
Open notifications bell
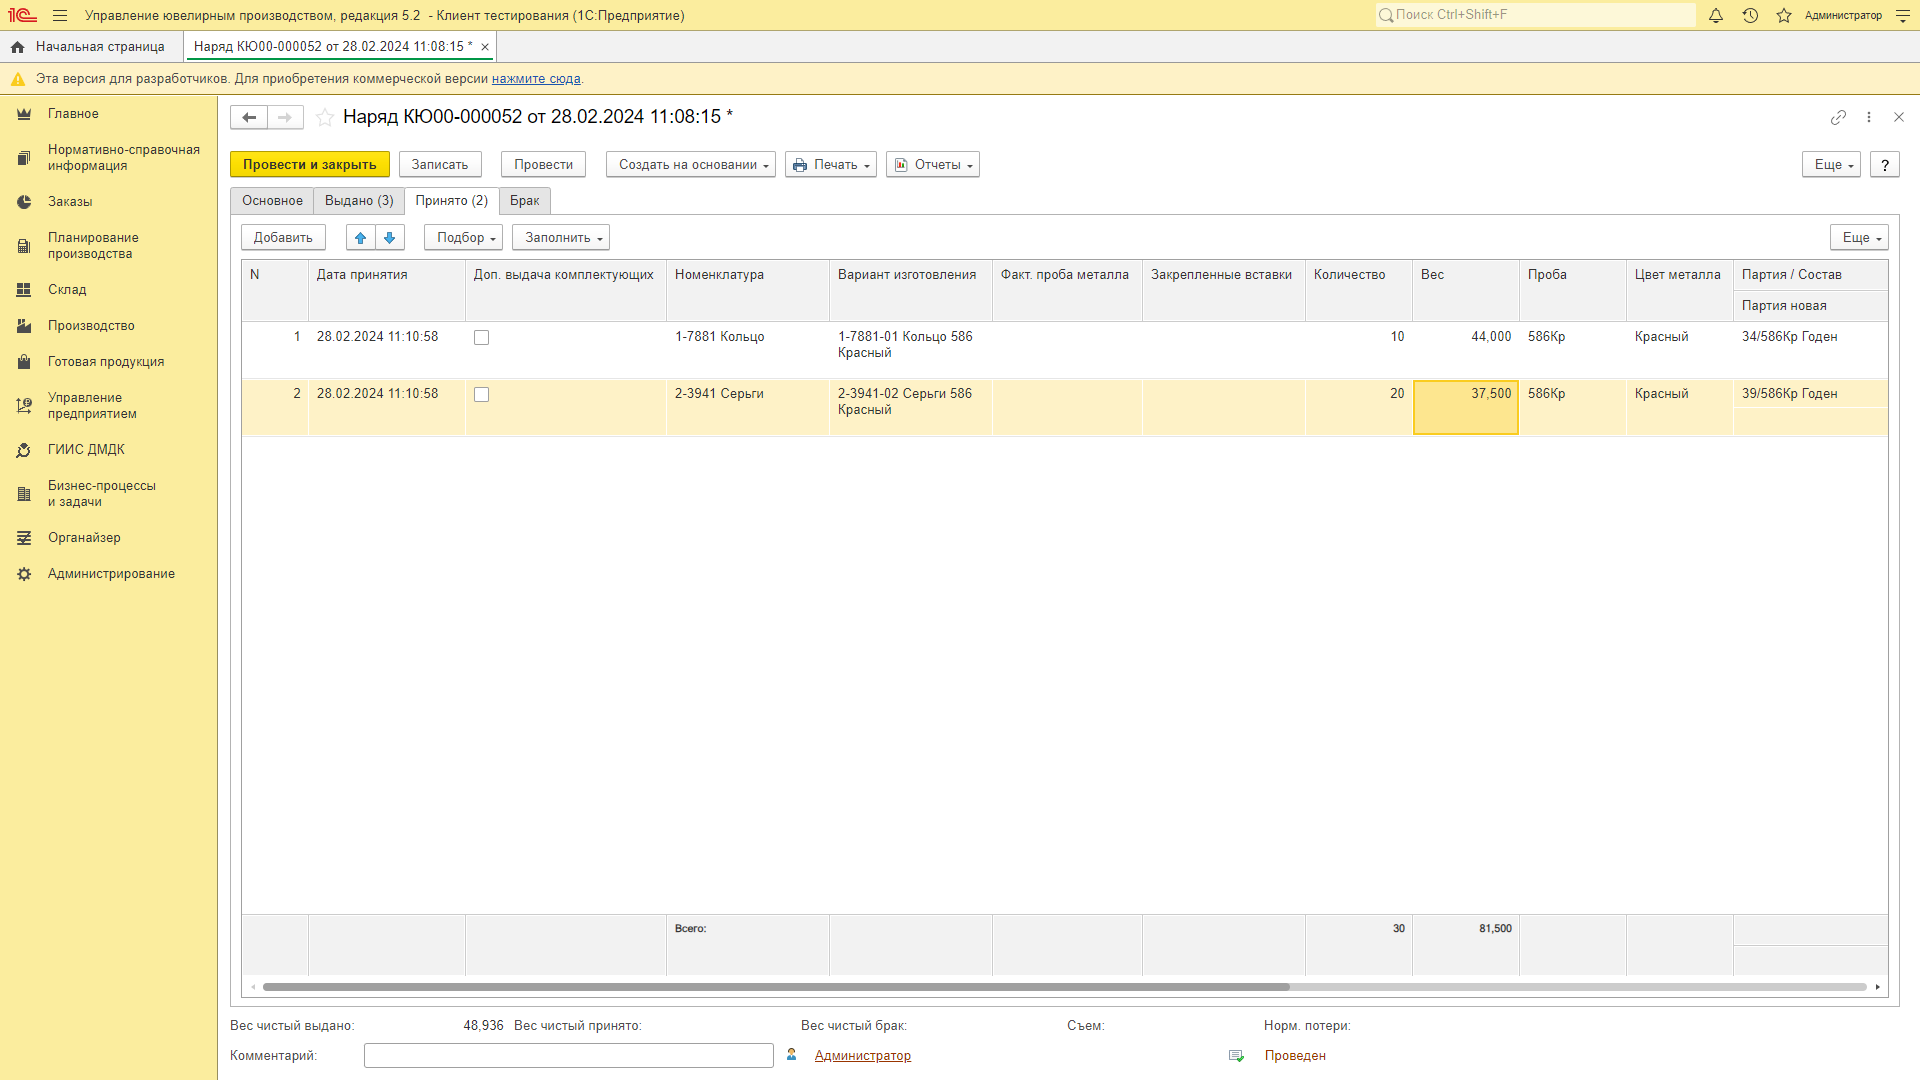(x=1716, y=15)
